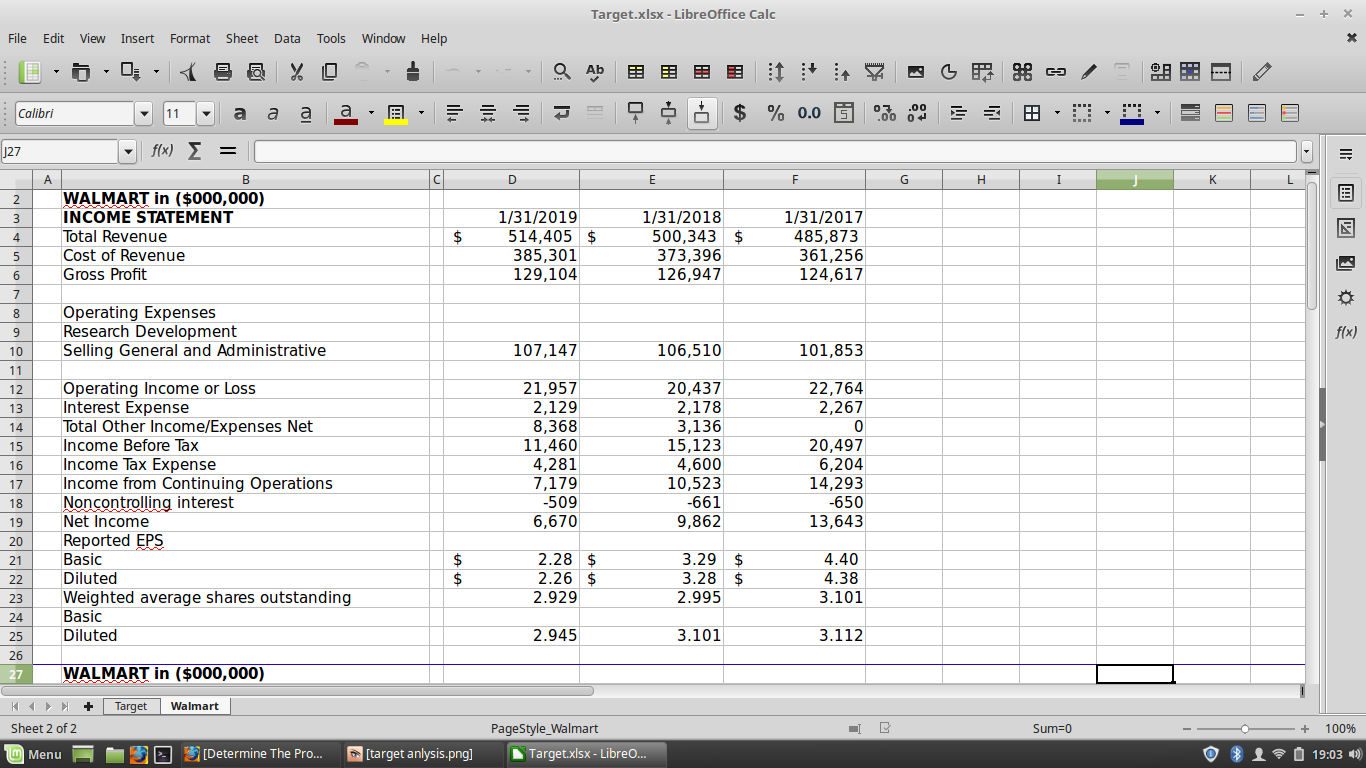Click the Copy icon
The image size is (1366, 768).
[330, 72]
